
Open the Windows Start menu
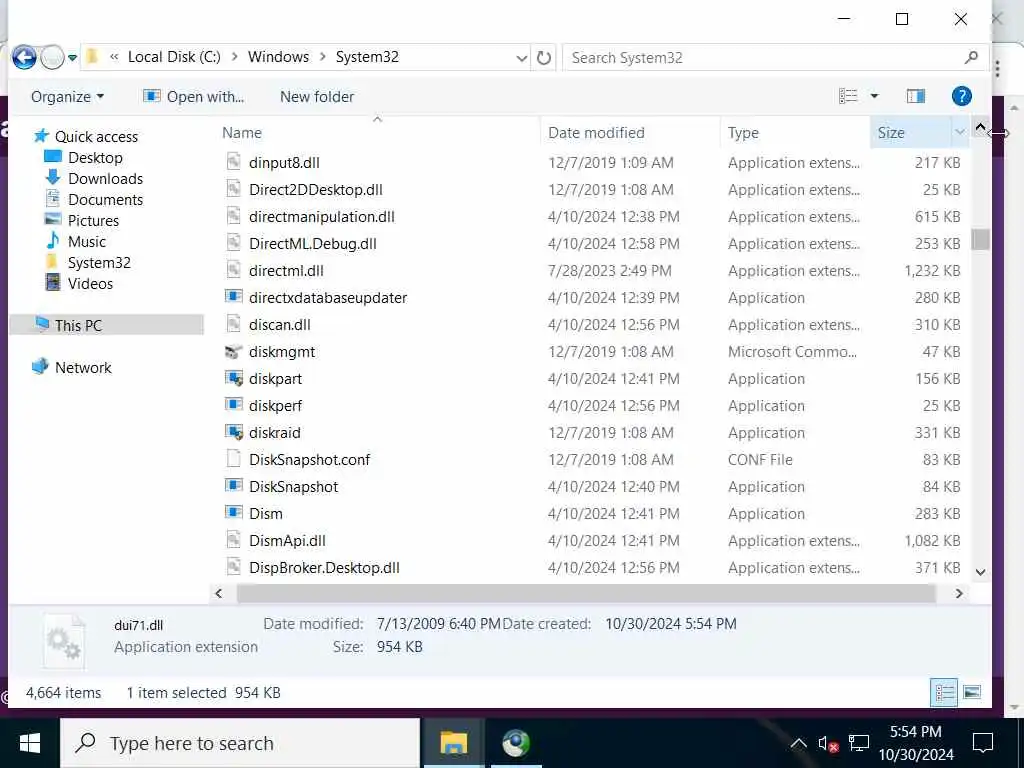[x=29, y=743]
